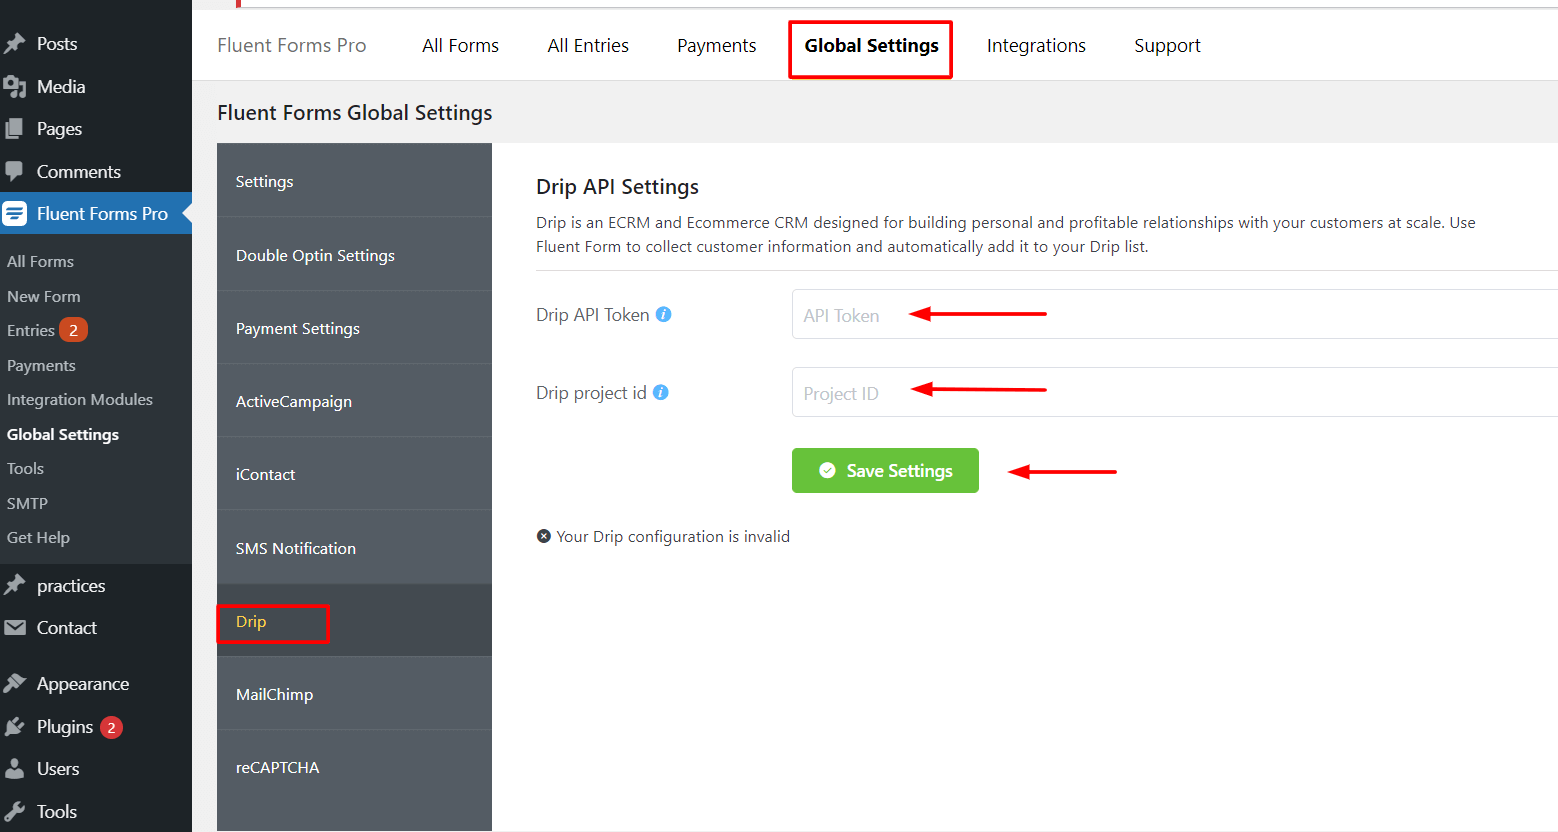Open SMTP submenu item
This screenshot has height=832, width=1558.
coord(27,503)
